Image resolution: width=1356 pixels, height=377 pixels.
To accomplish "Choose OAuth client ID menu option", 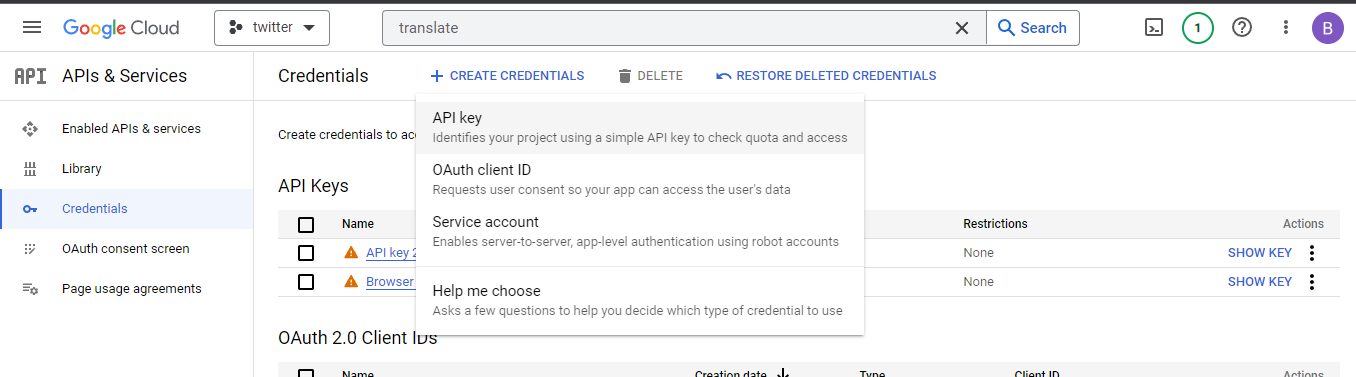I will (x=640, y=179).
